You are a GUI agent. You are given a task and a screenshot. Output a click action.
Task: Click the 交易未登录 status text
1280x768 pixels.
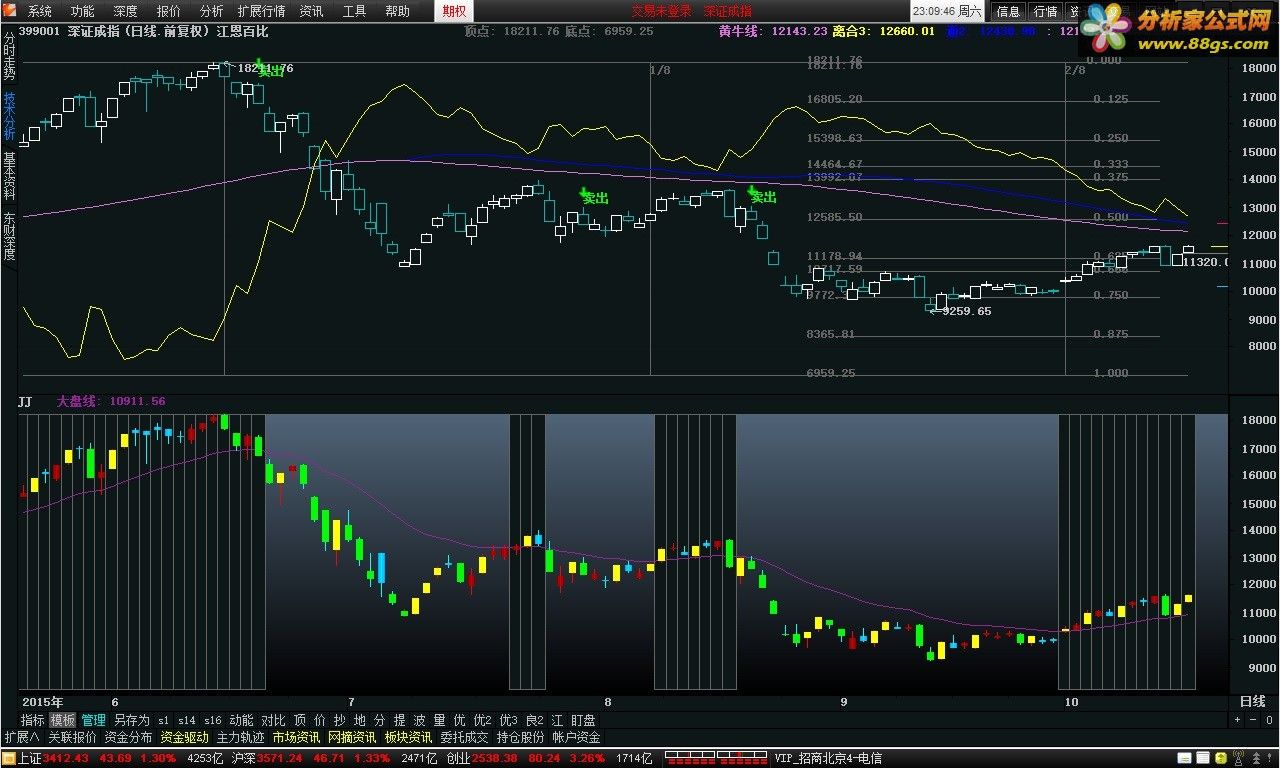coord(661,11)
